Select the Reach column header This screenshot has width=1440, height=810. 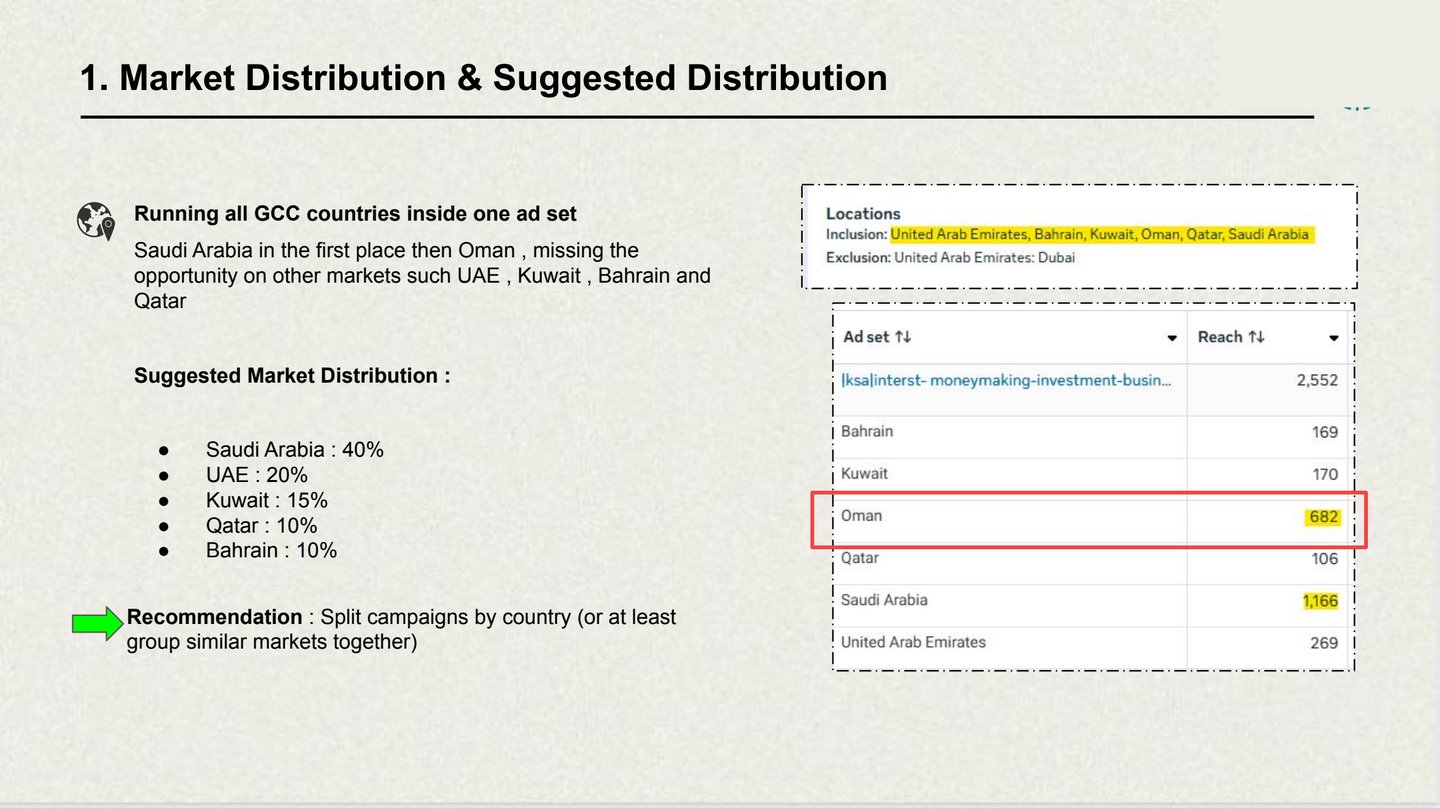[1222, 337]
